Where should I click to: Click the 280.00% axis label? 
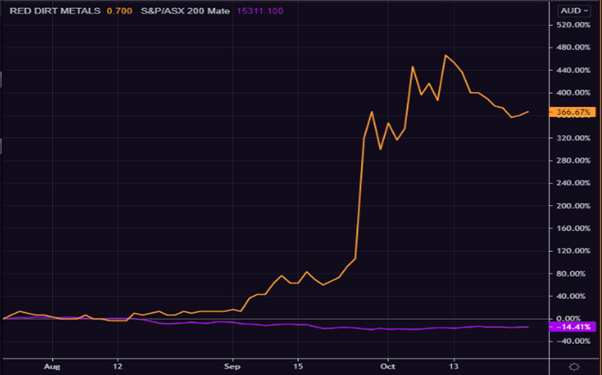point(572,160)
